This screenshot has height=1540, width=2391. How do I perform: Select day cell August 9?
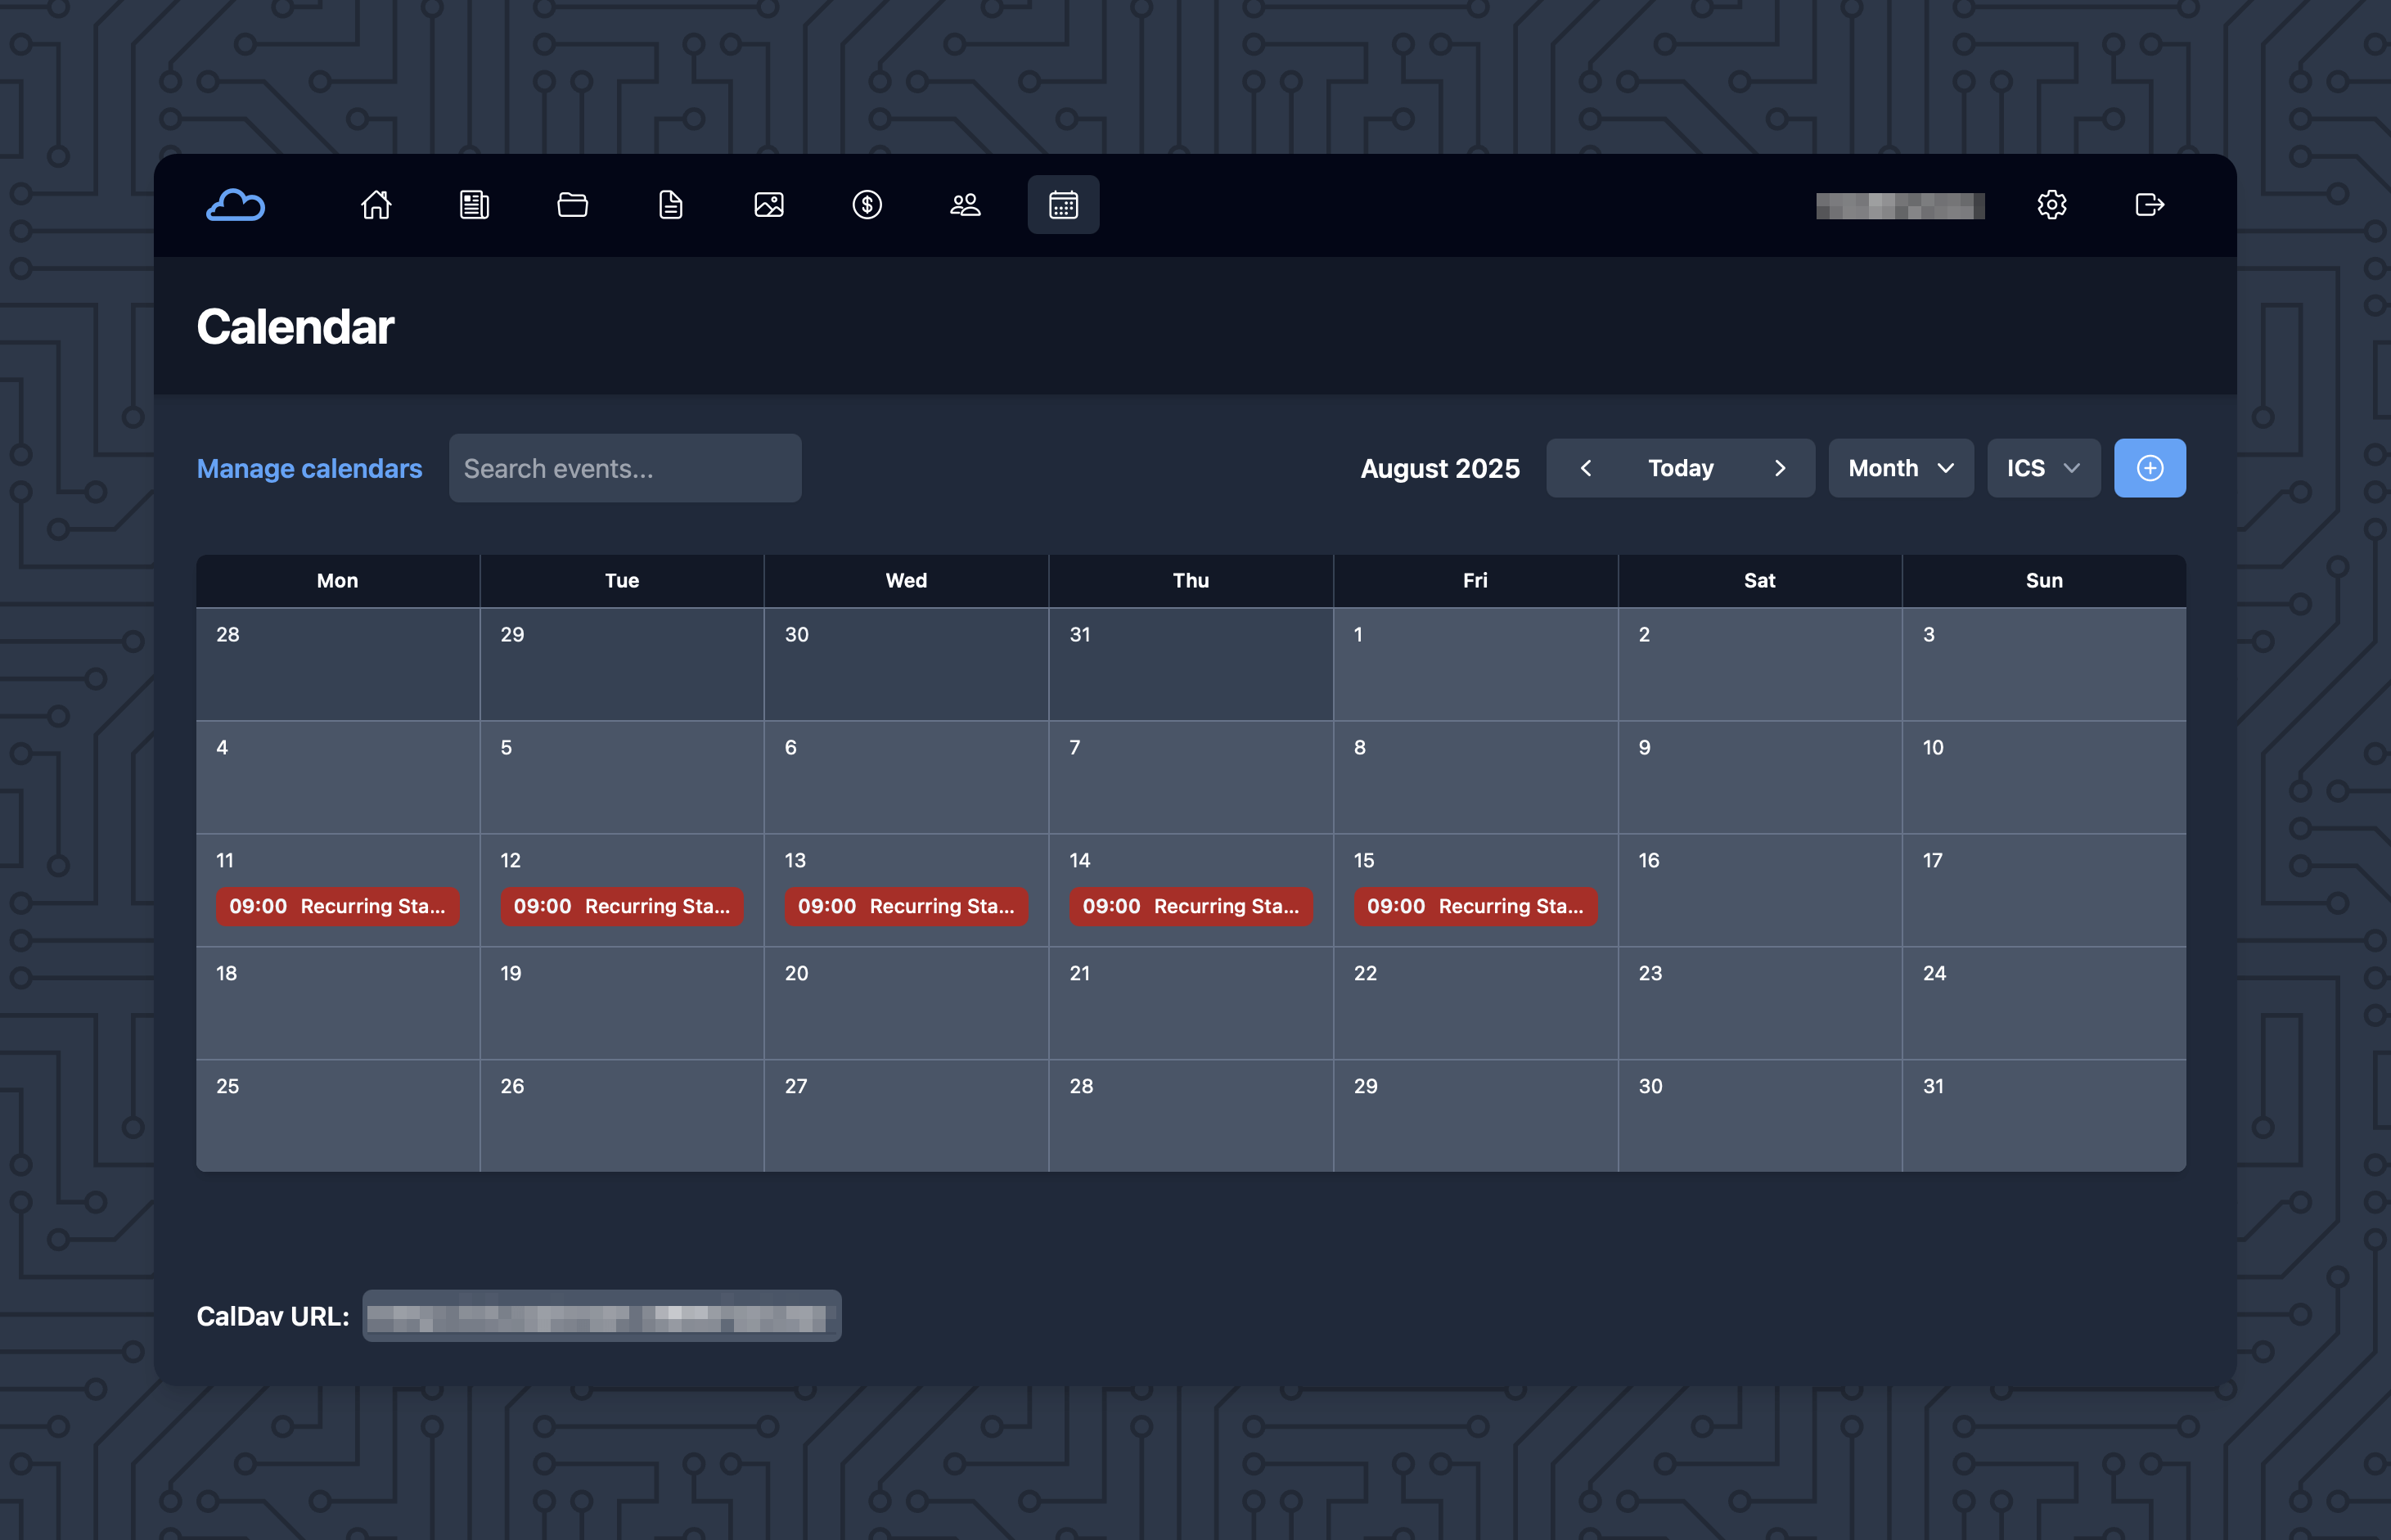coord(1759,777)
